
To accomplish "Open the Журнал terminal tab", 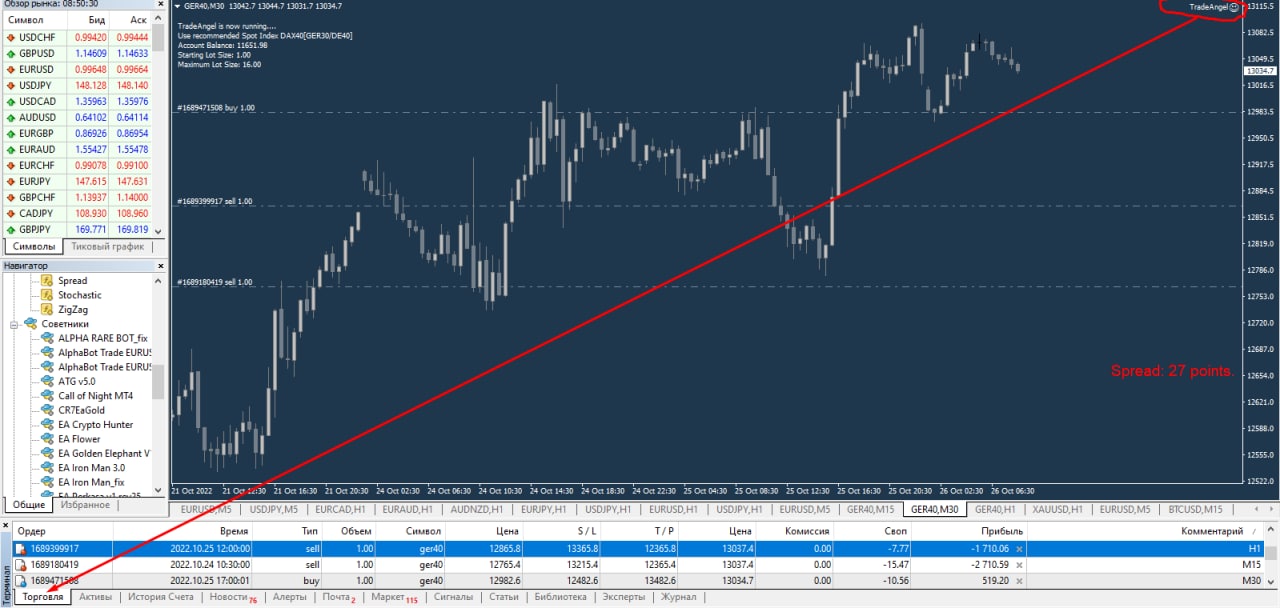I will (679, 597).
